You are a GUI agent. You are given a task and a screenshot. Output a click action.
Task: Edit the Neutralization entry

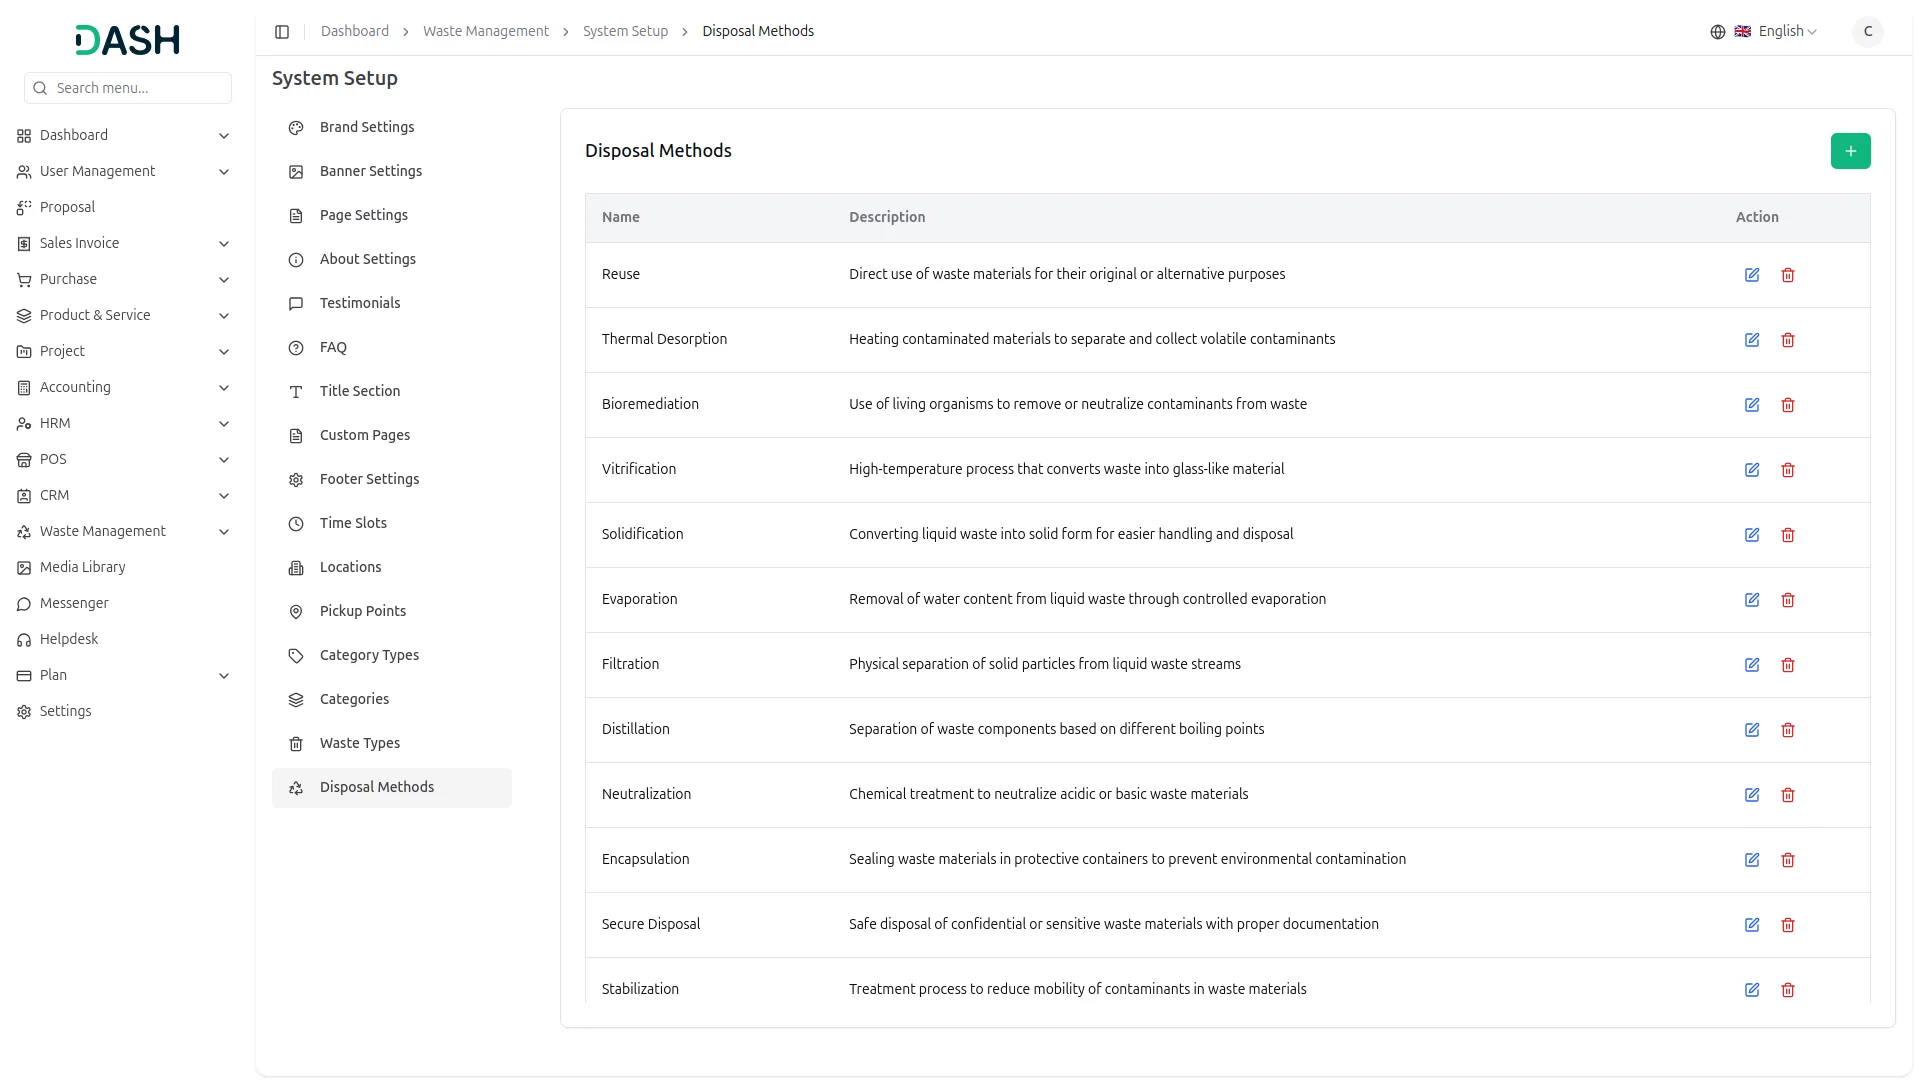(1752, 795)
